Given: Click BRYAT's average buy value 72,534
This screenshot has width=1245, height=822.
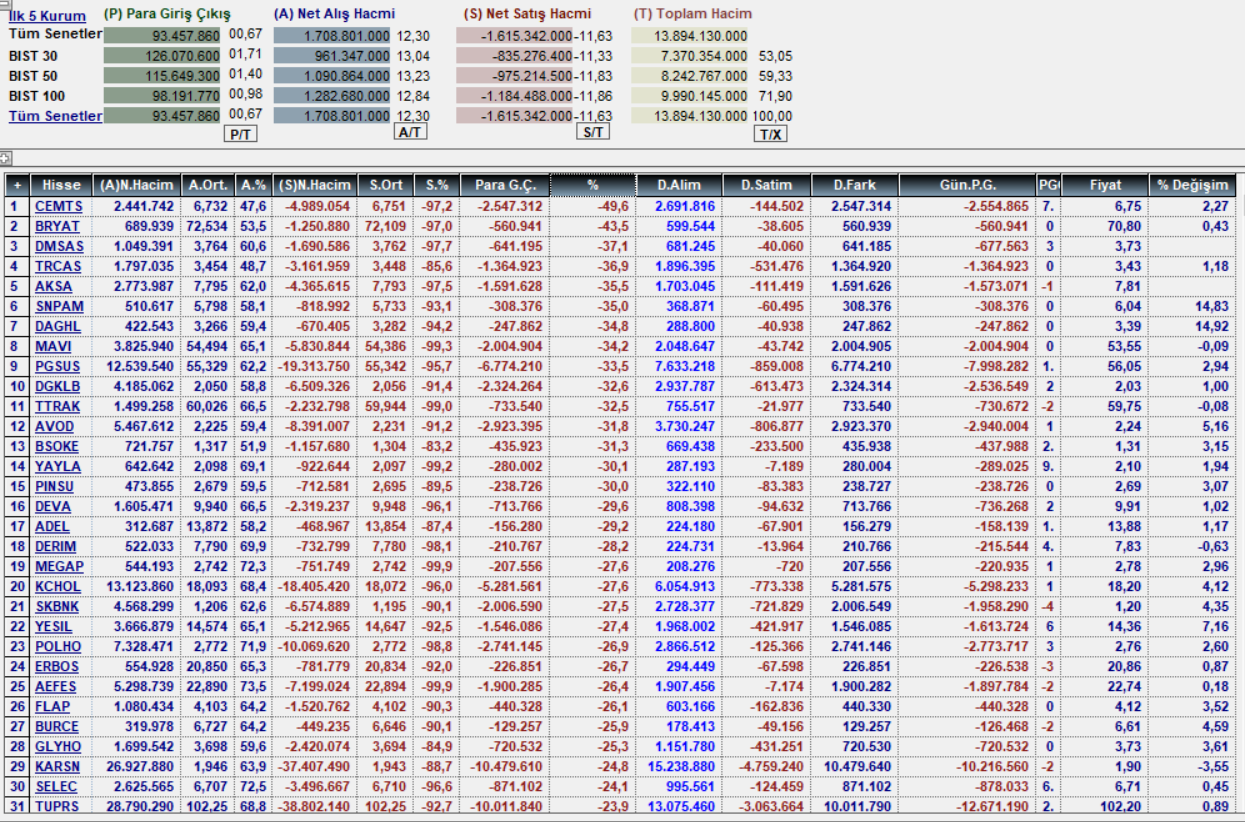Looking at the screenshot, I should (208, 226).
